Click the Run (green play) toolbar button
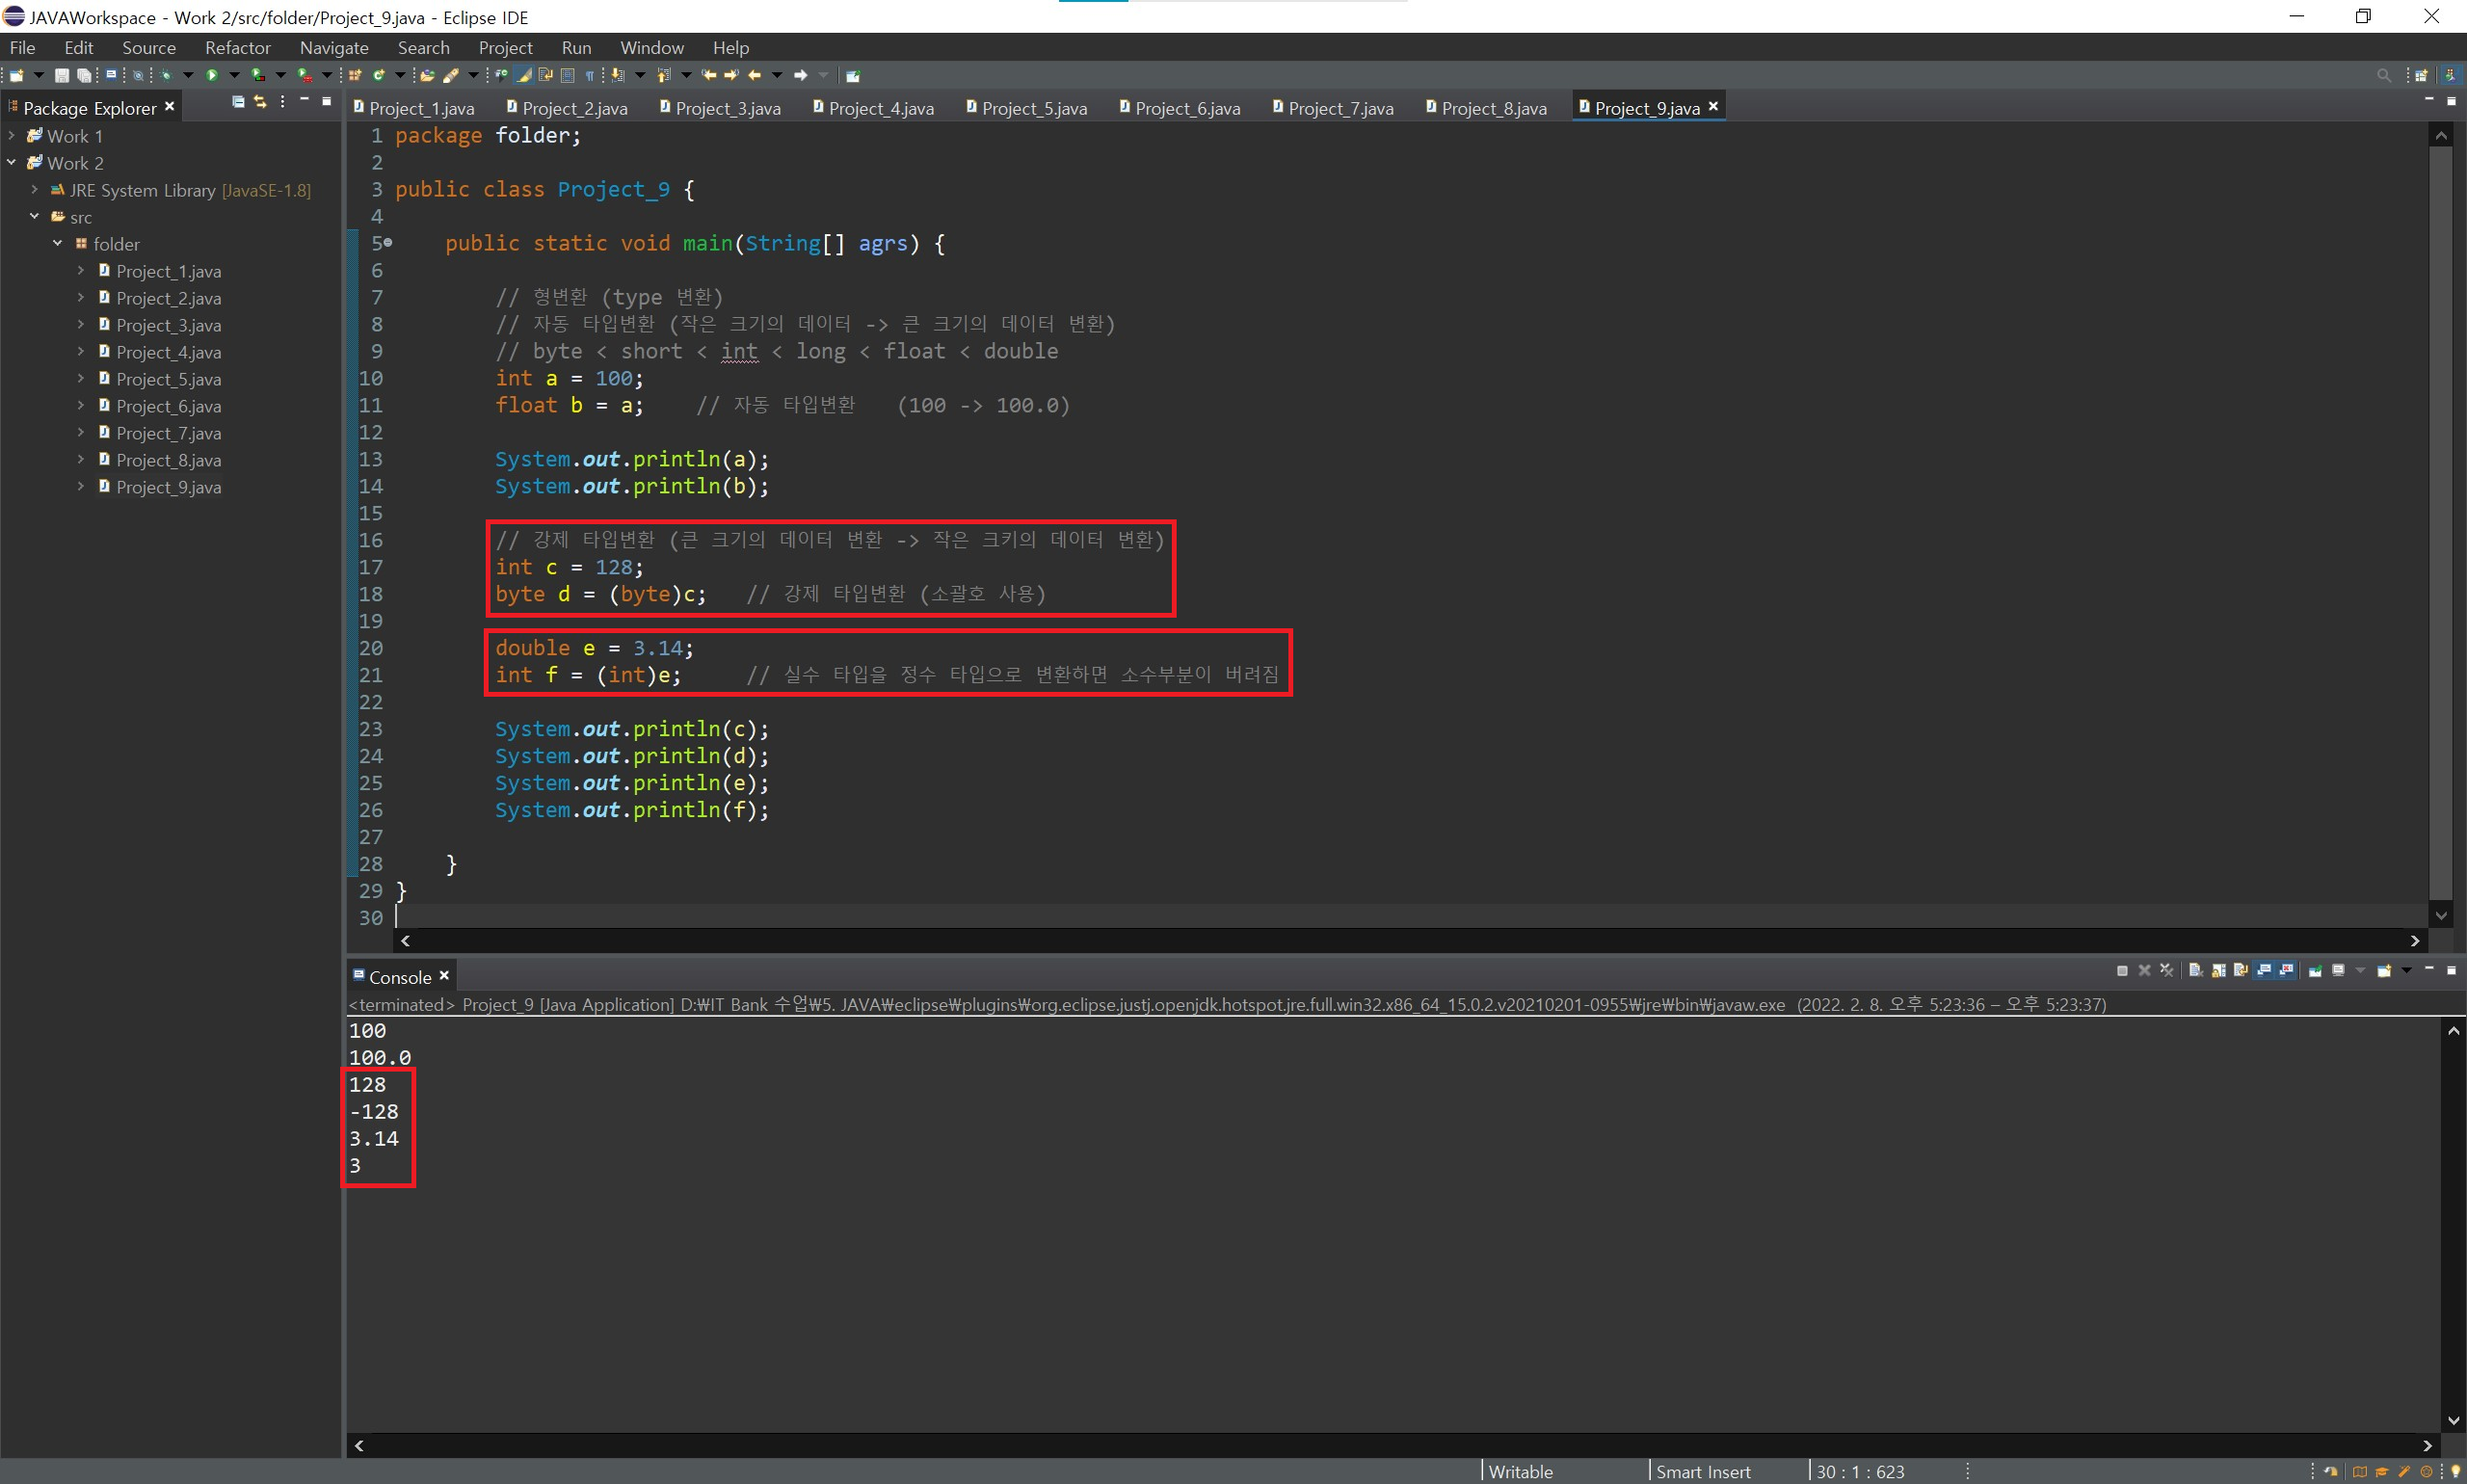 tap(212, 75)
